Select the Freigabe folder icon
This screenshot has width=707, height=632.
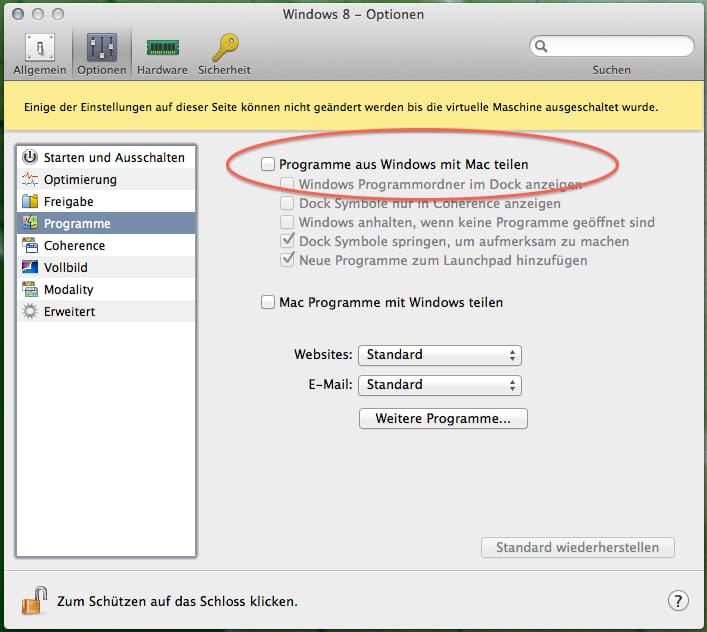click(30, 202)
